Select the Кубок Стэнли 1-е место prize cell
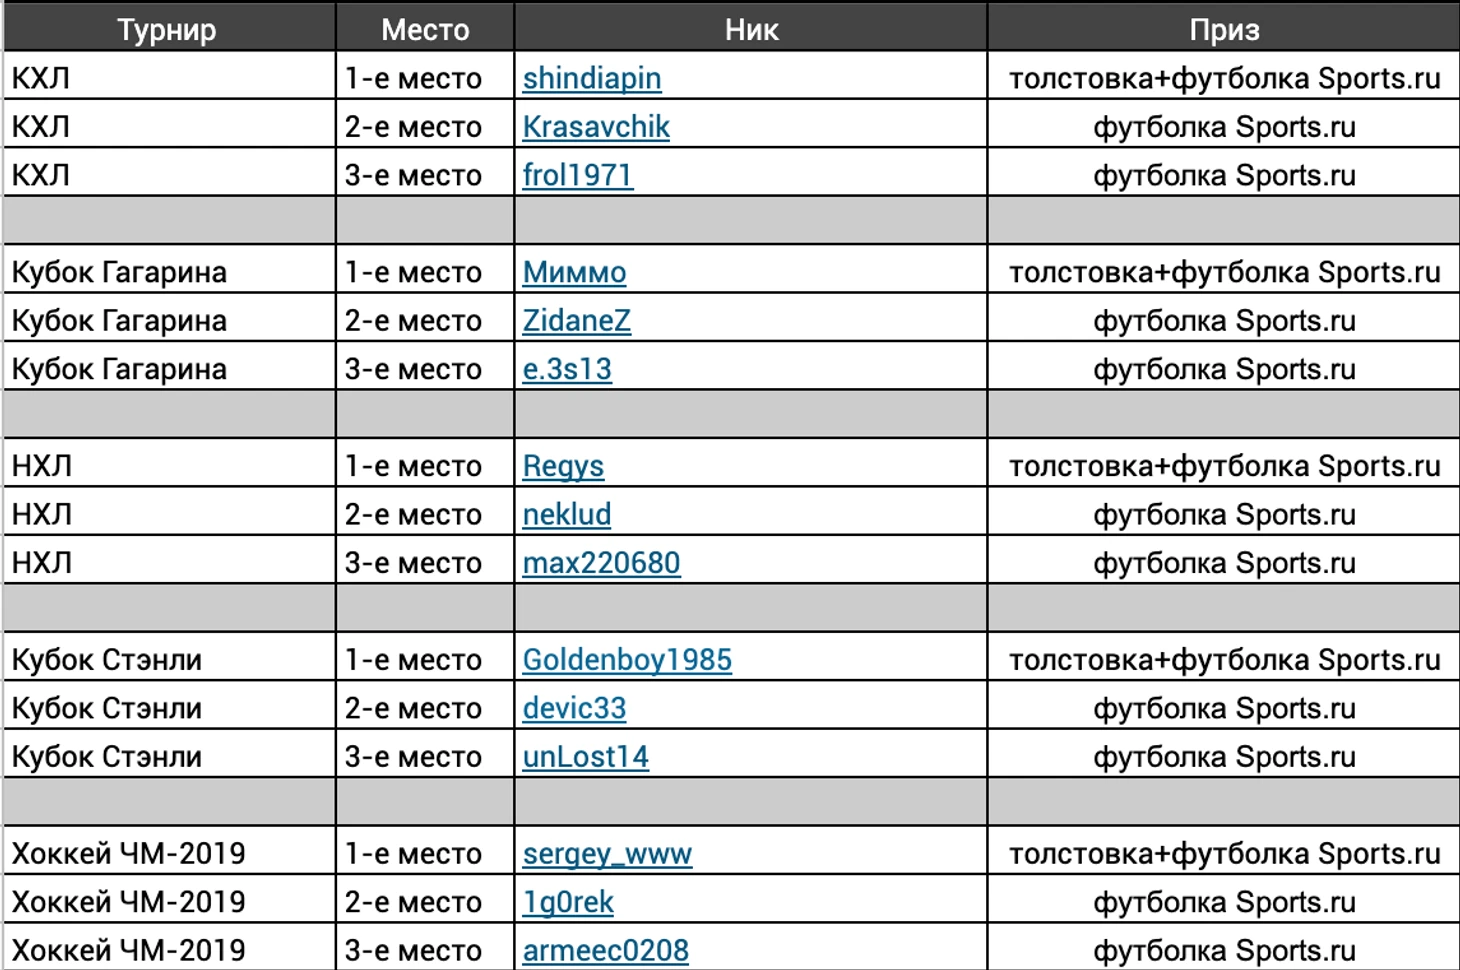 (1224, 660)
